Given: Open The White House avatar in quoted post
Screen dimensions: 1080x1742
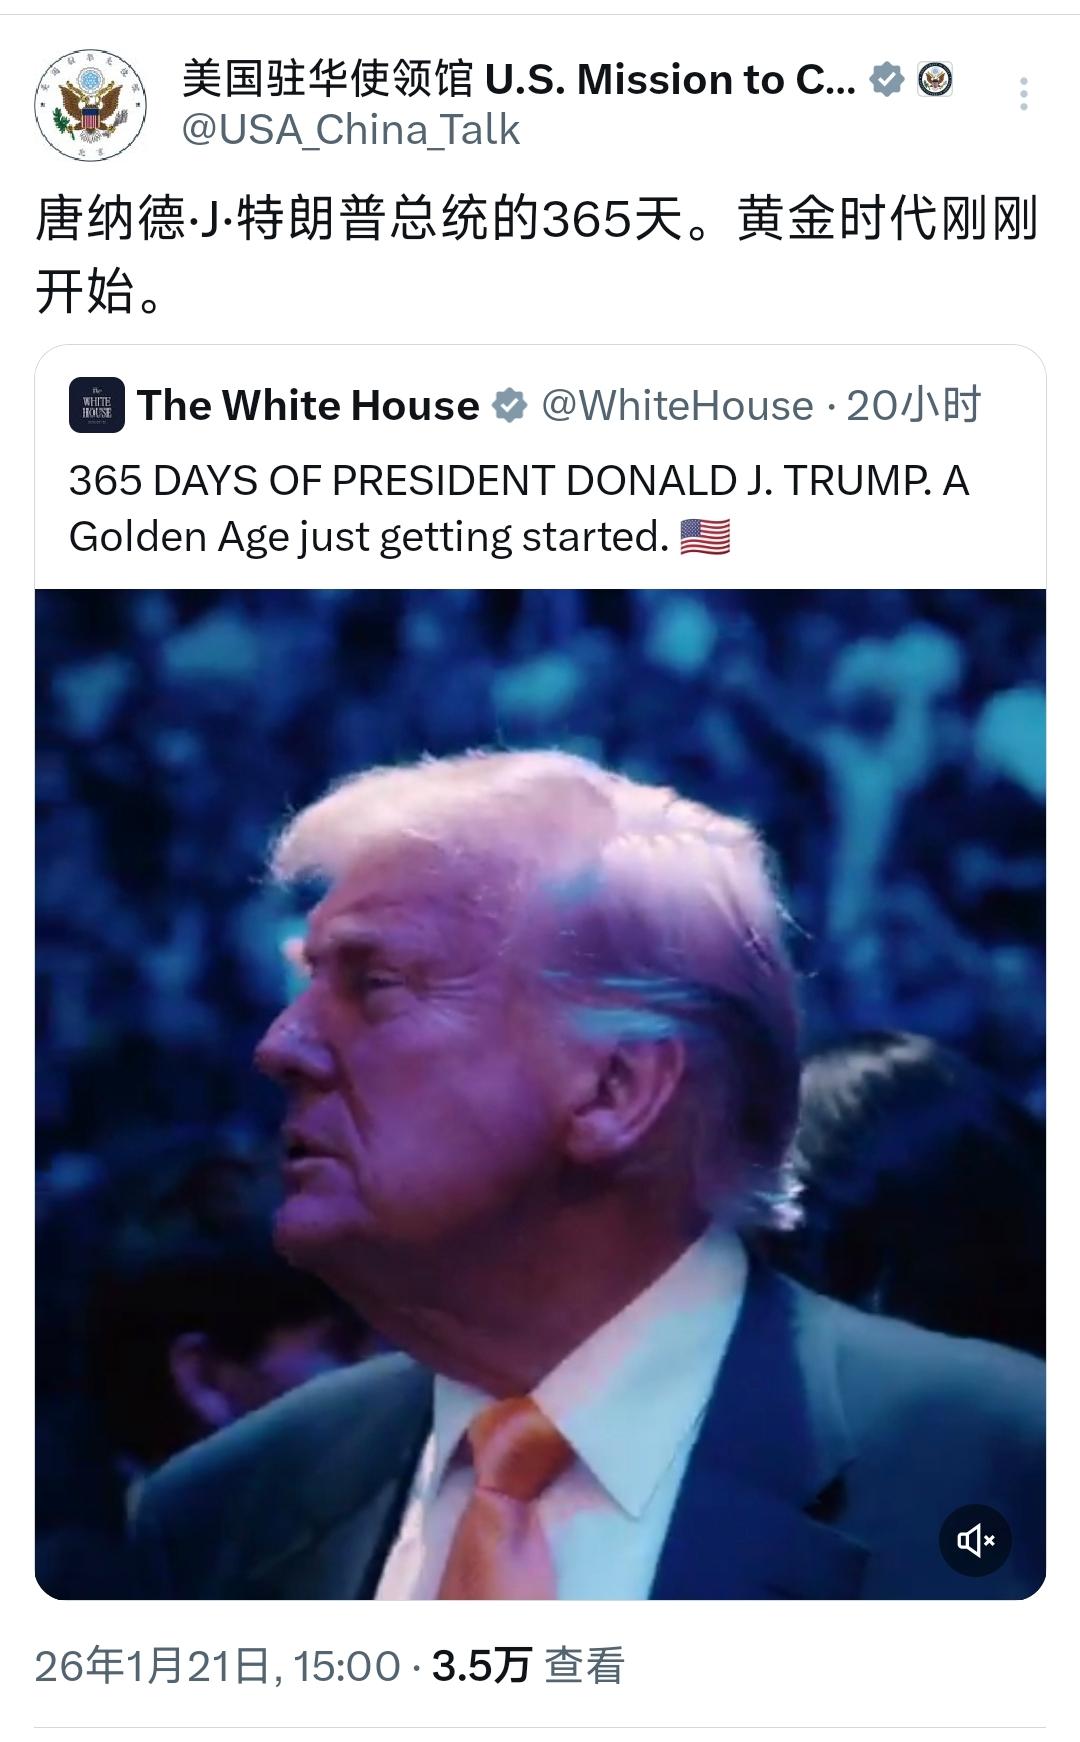Looking at the screenshot, I should (97, 405).
